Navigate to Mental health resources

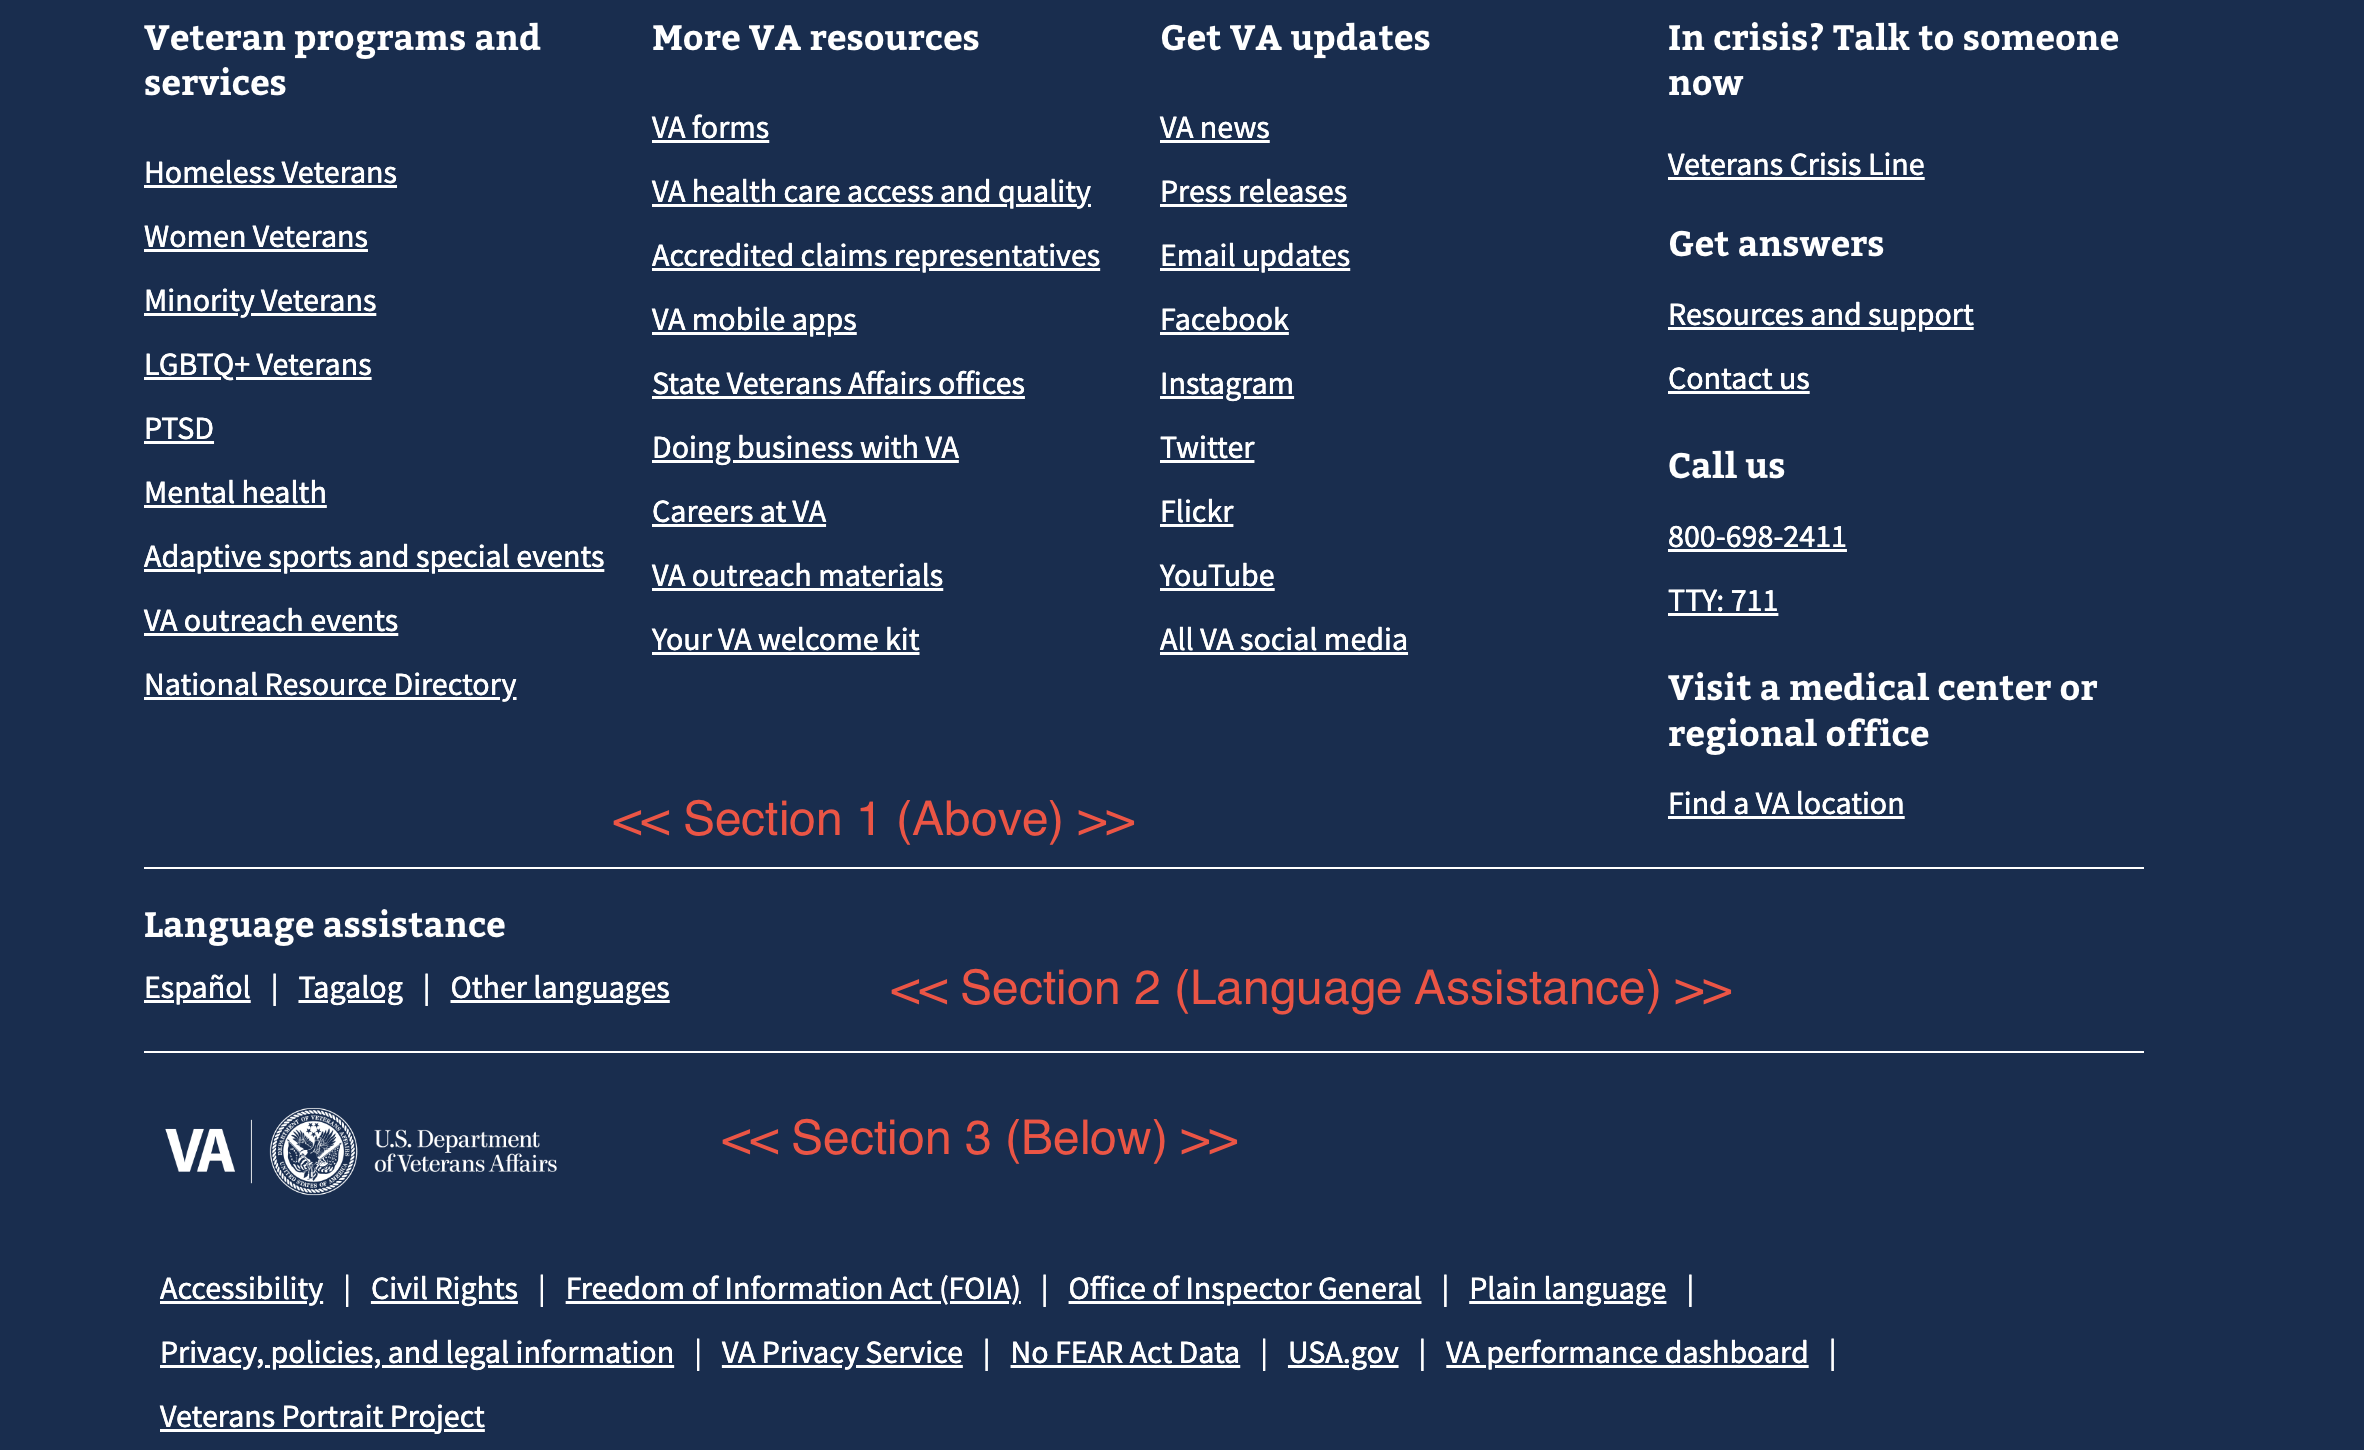click(233, 493)
